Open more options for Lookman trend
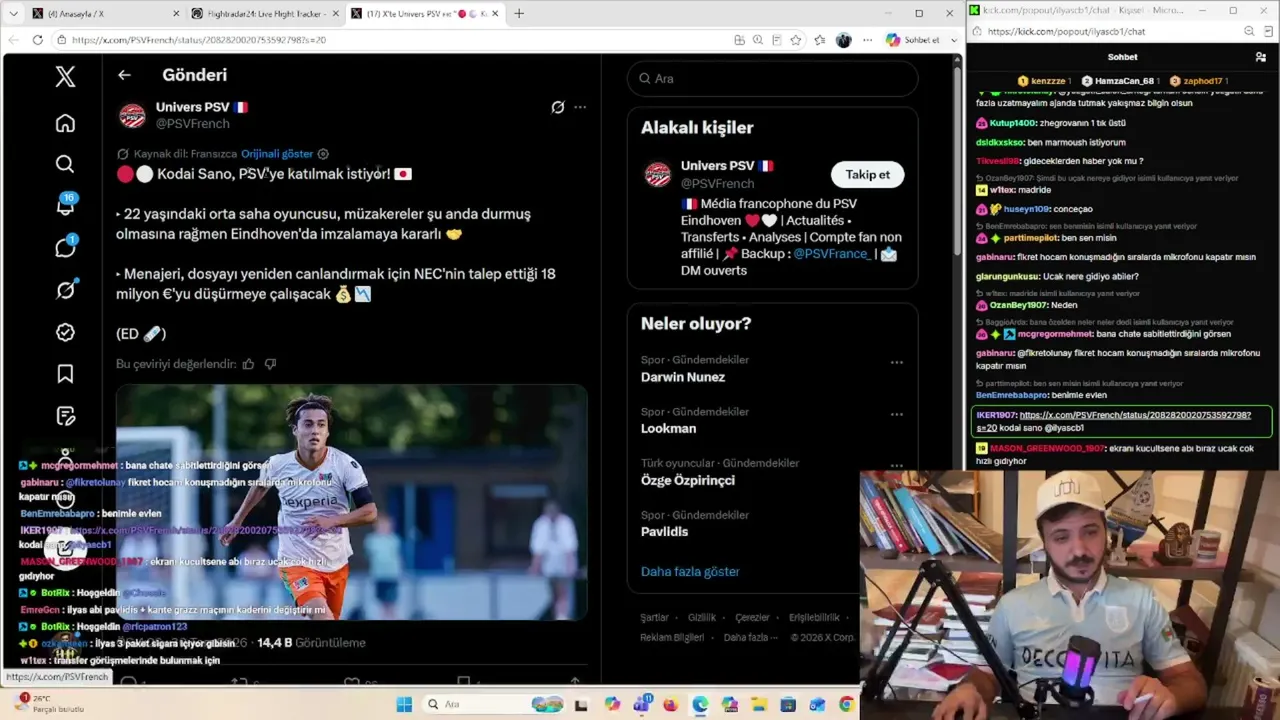The image size is (1280, 720). [x=897, y=414]
